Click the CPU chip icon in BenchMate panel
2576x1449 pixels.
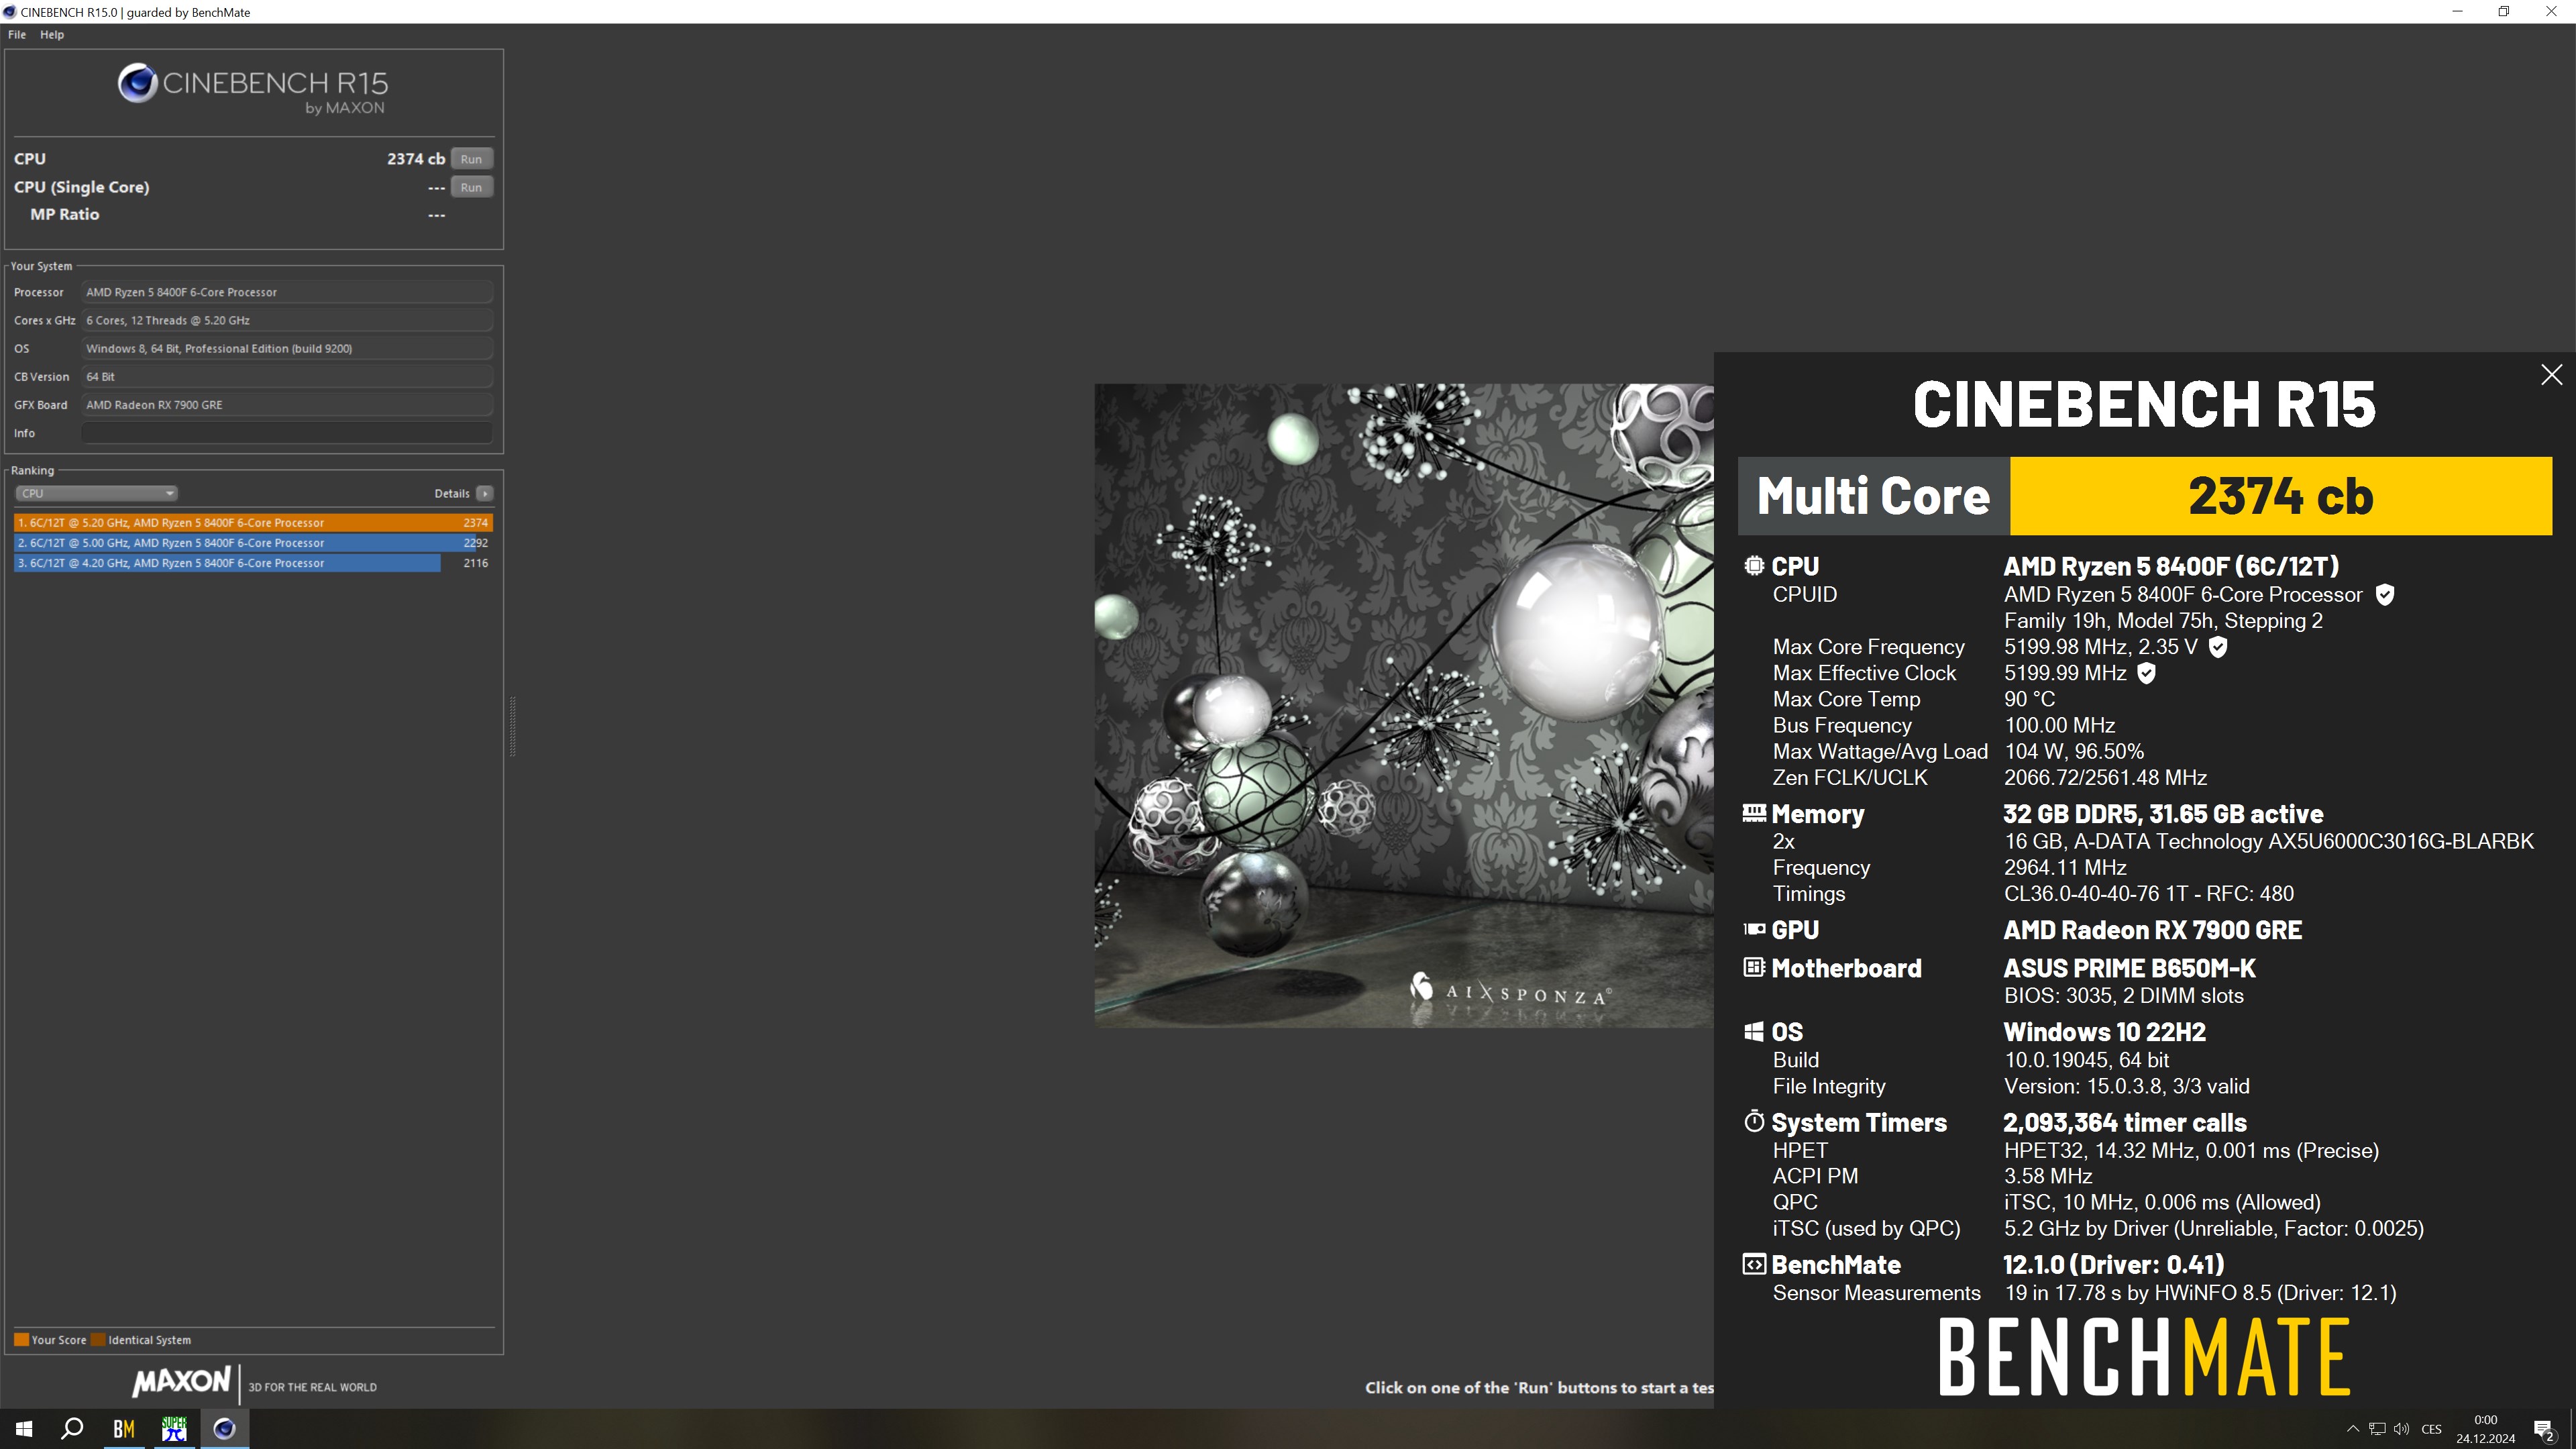[1754, 566]
